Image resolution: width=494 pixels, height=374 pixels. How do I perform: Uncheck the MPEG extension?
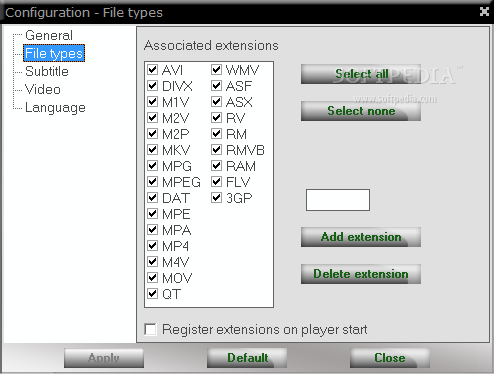pos(153,182)
